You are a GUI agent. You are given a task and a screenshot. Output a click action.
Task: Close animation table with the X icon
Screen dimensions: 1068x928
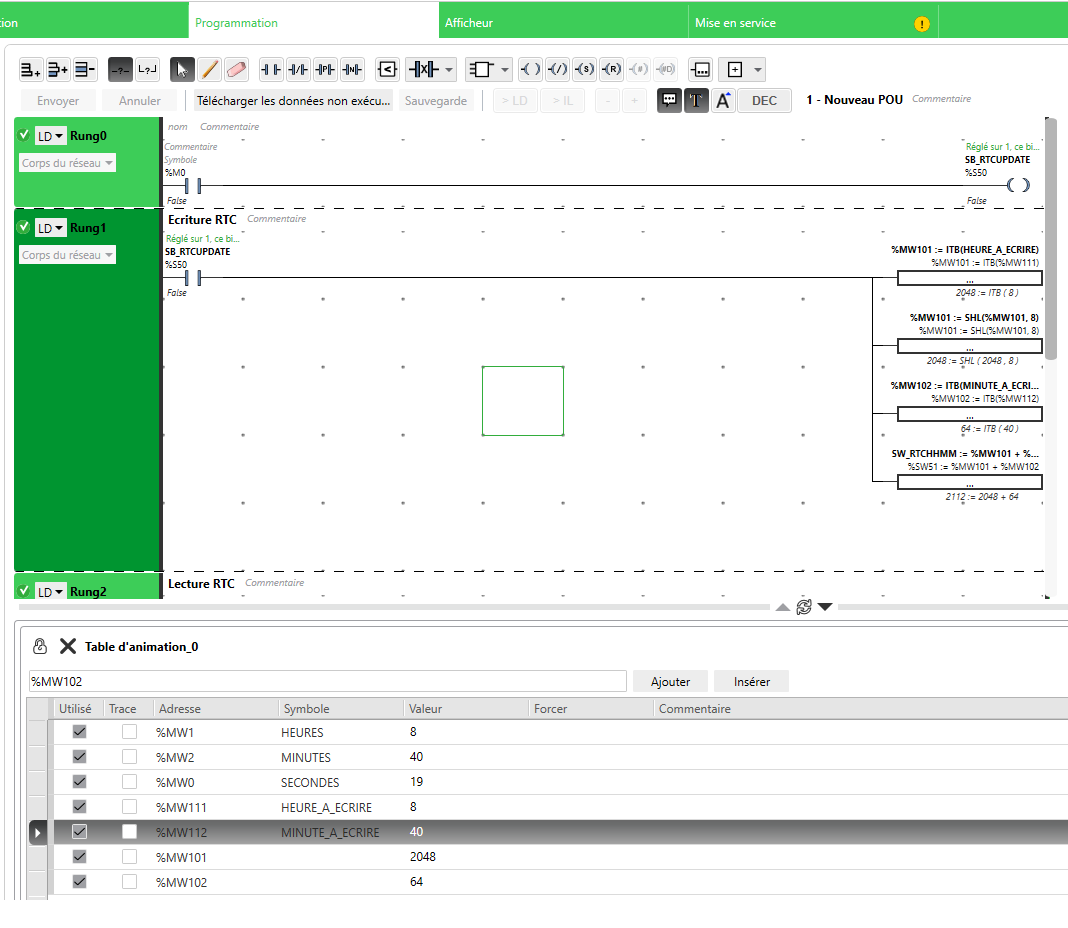(68, 646)
